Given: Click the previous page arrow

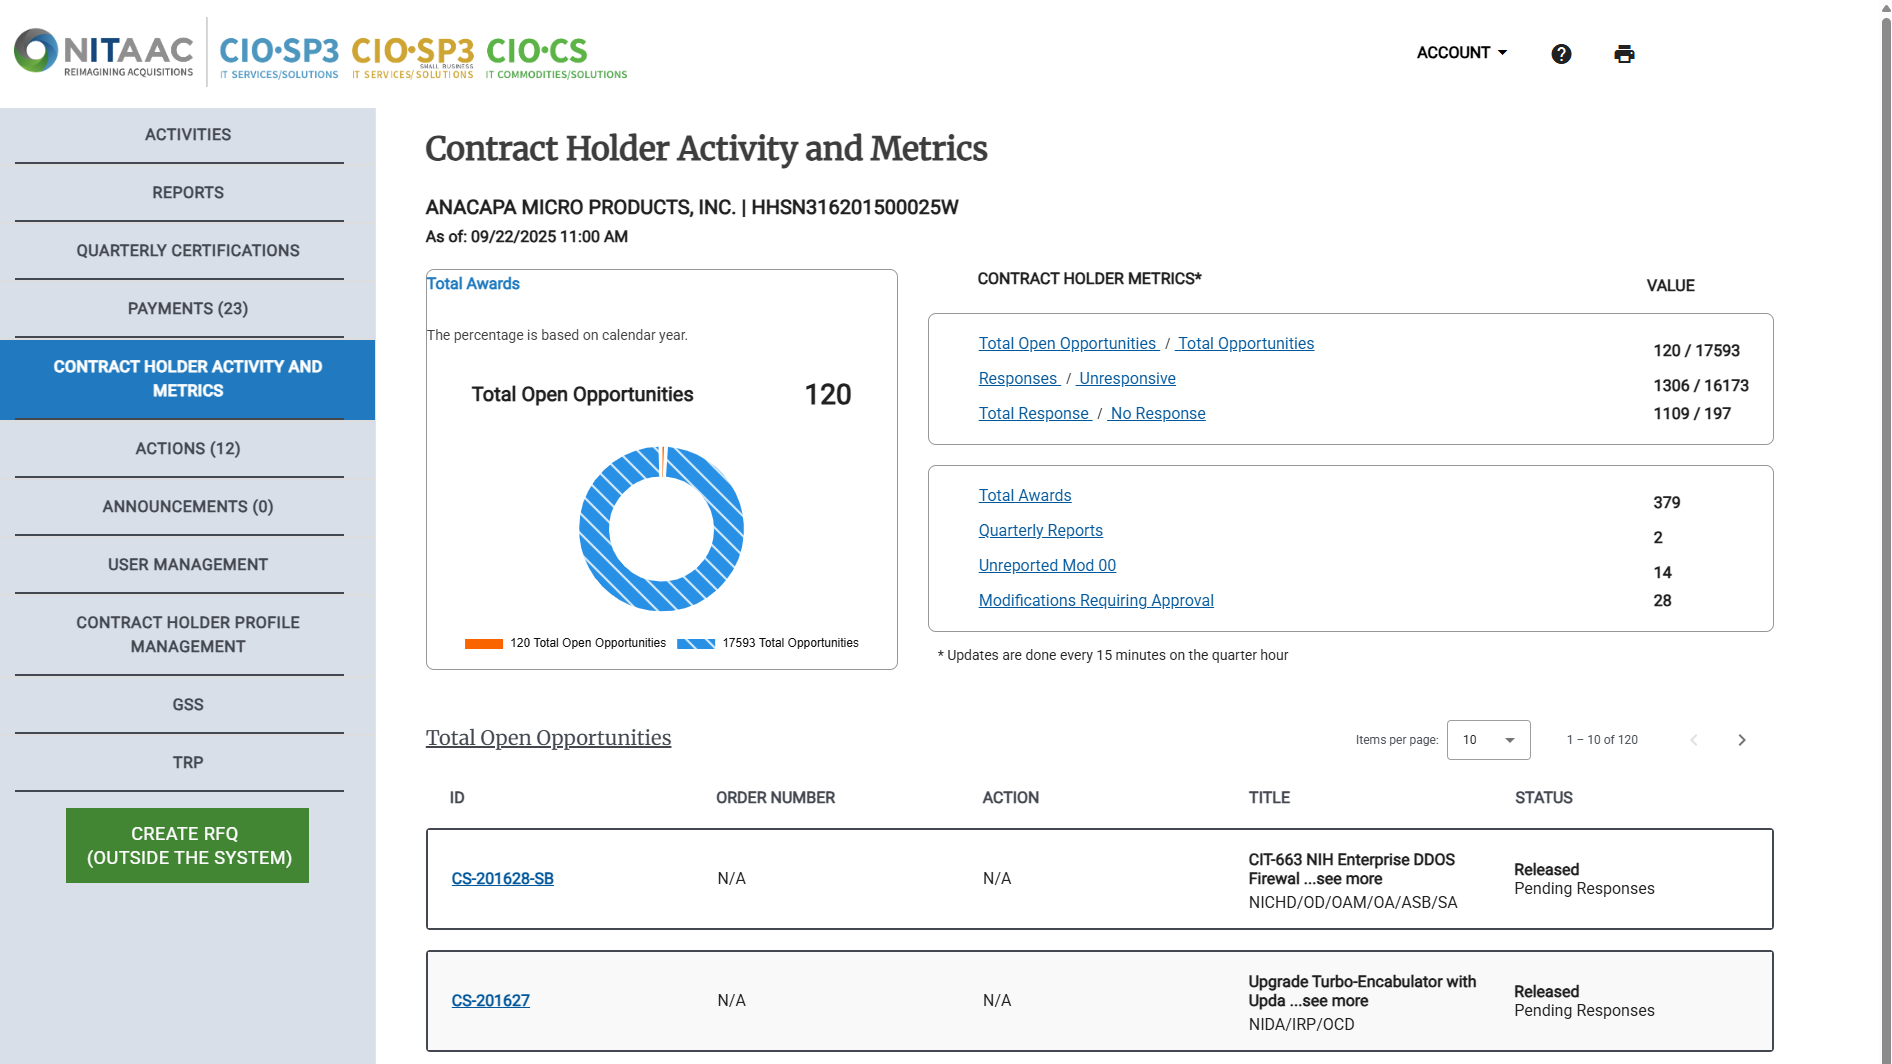Looking at the screenshot, I should (x=1693, y=740).
